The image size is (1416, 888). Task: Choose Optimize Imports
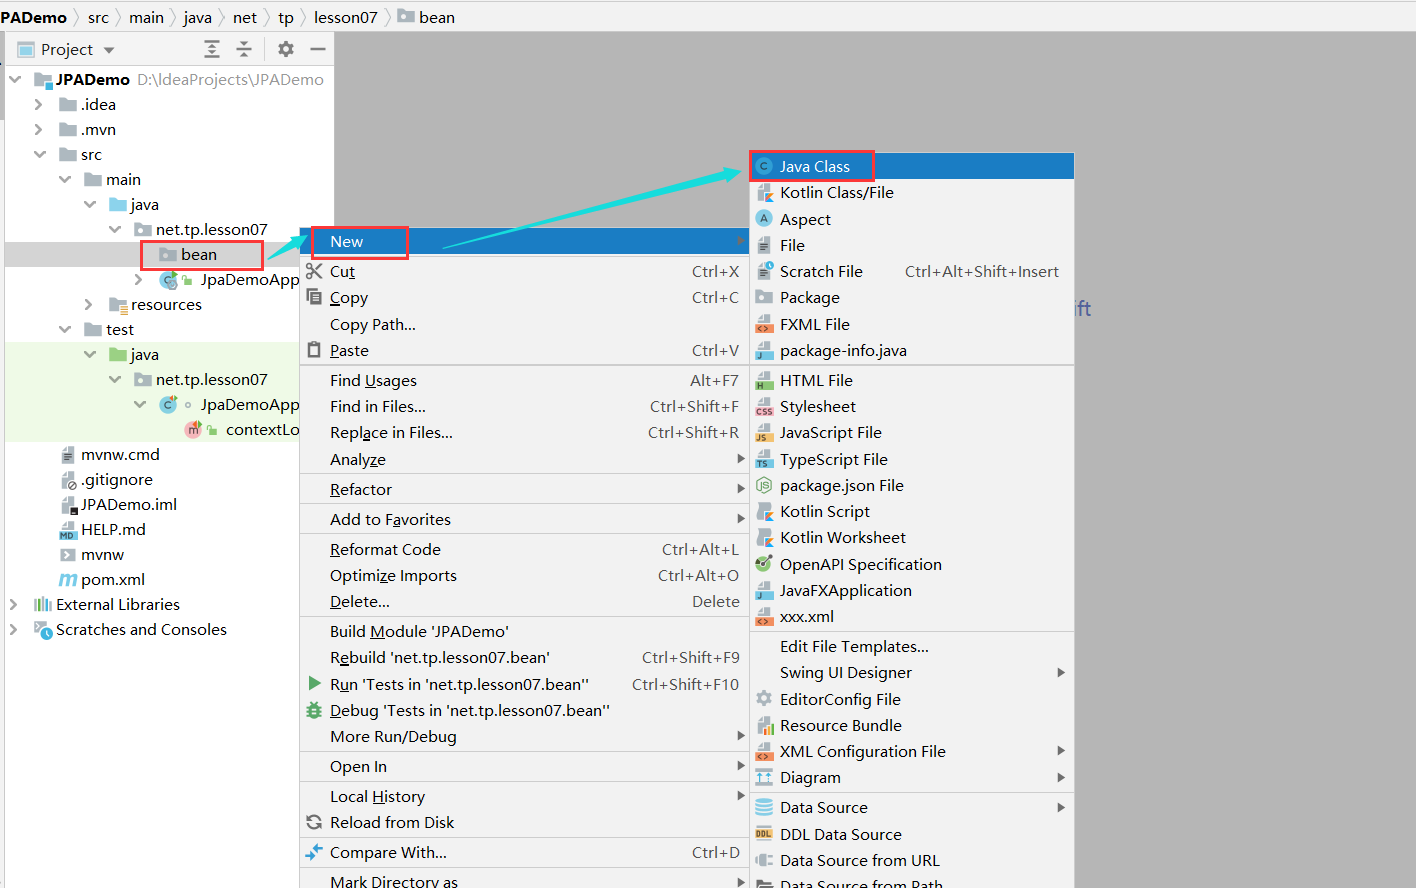coord(524,575)
